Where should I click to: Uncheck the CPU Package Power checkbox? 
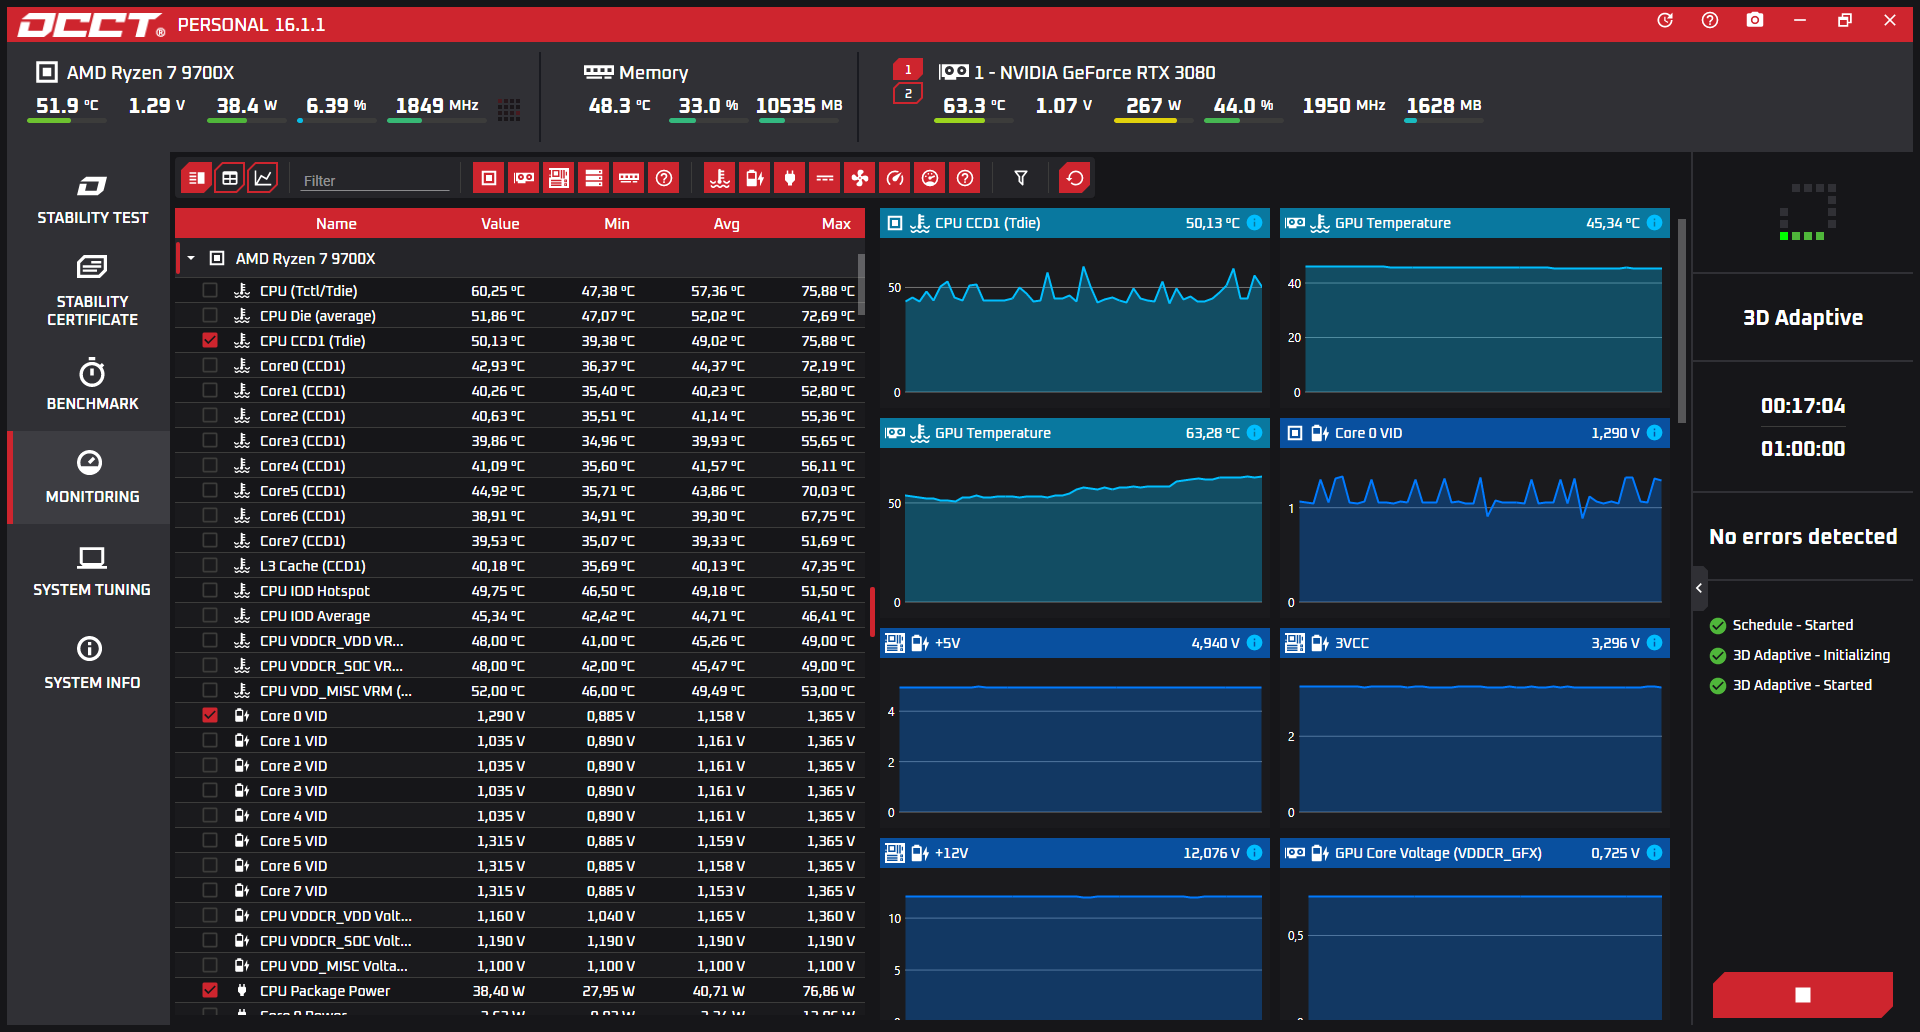[210, 991]
